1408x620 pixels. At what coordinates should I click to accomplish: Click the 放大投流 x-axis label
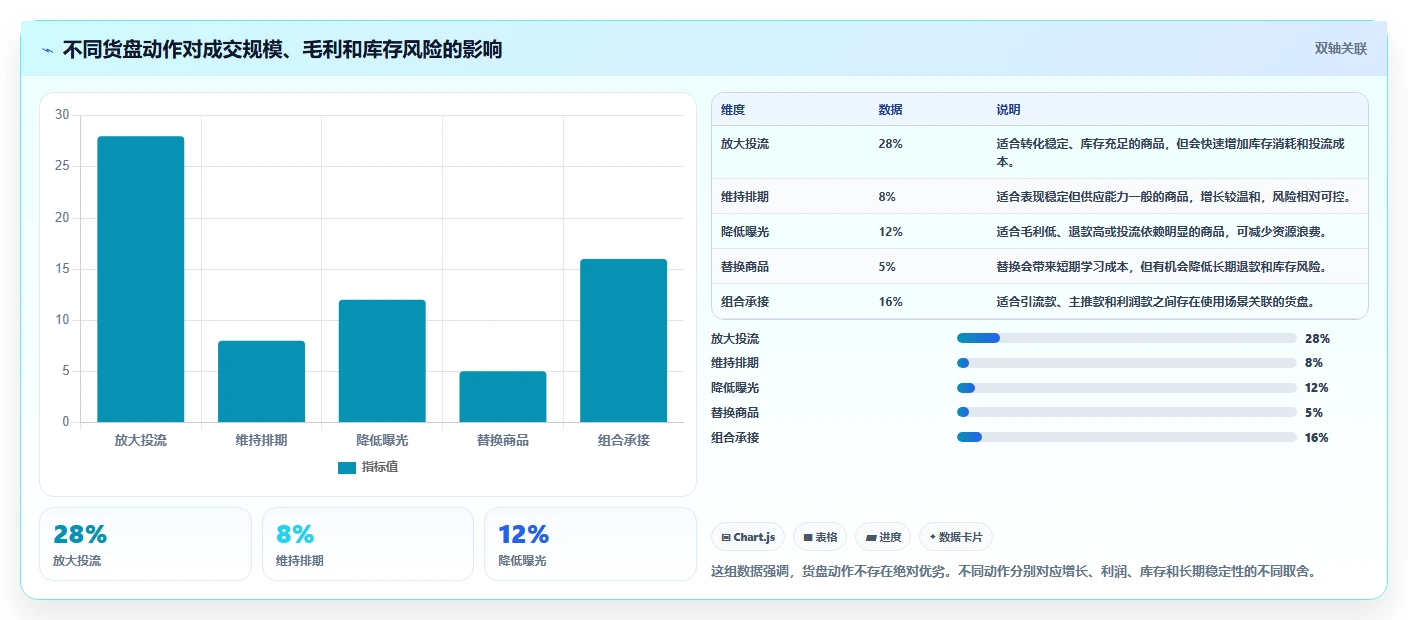(x=141, y=440)
